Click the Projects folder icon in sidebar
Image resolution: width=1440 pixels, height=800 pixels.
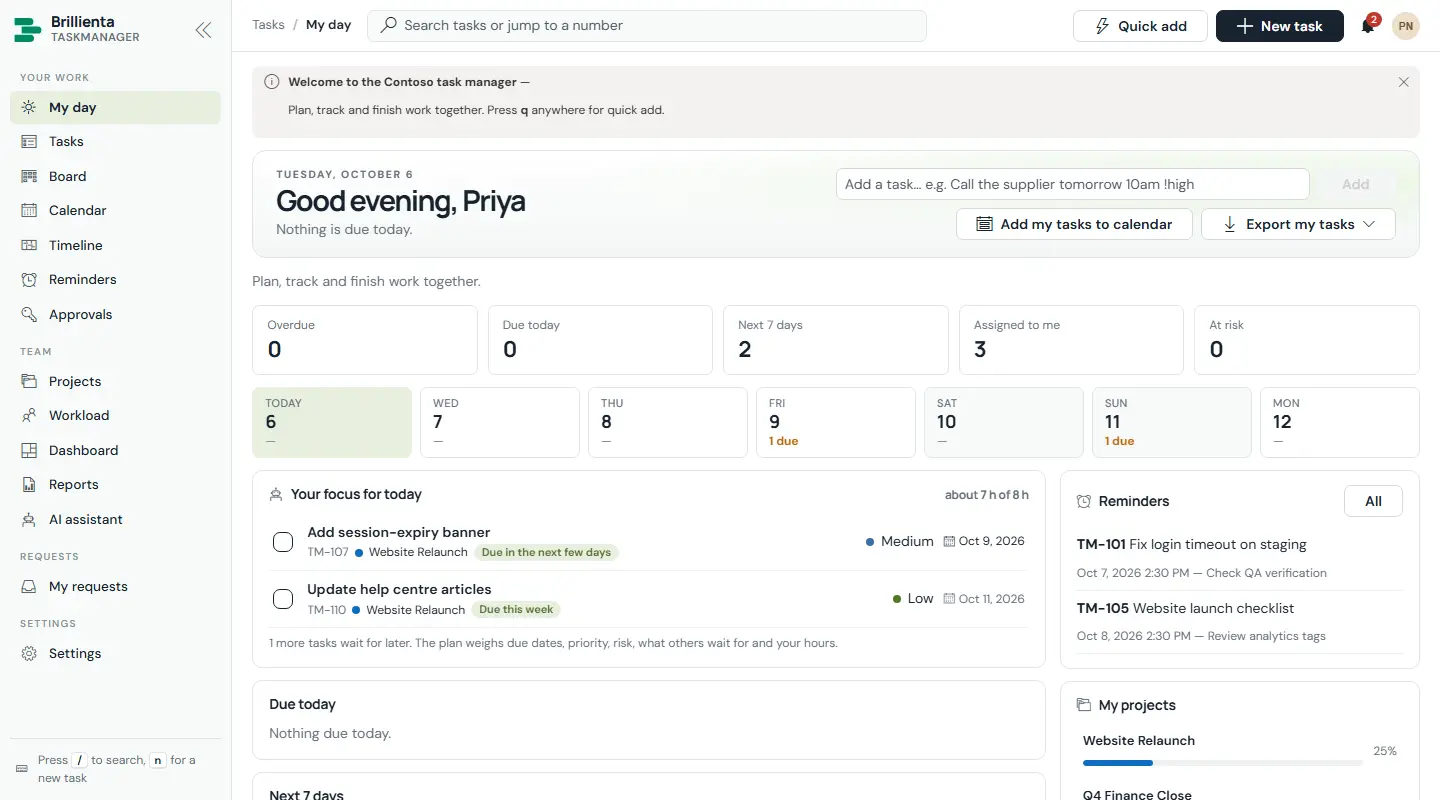pyautogui.click(x=29, y=381)
